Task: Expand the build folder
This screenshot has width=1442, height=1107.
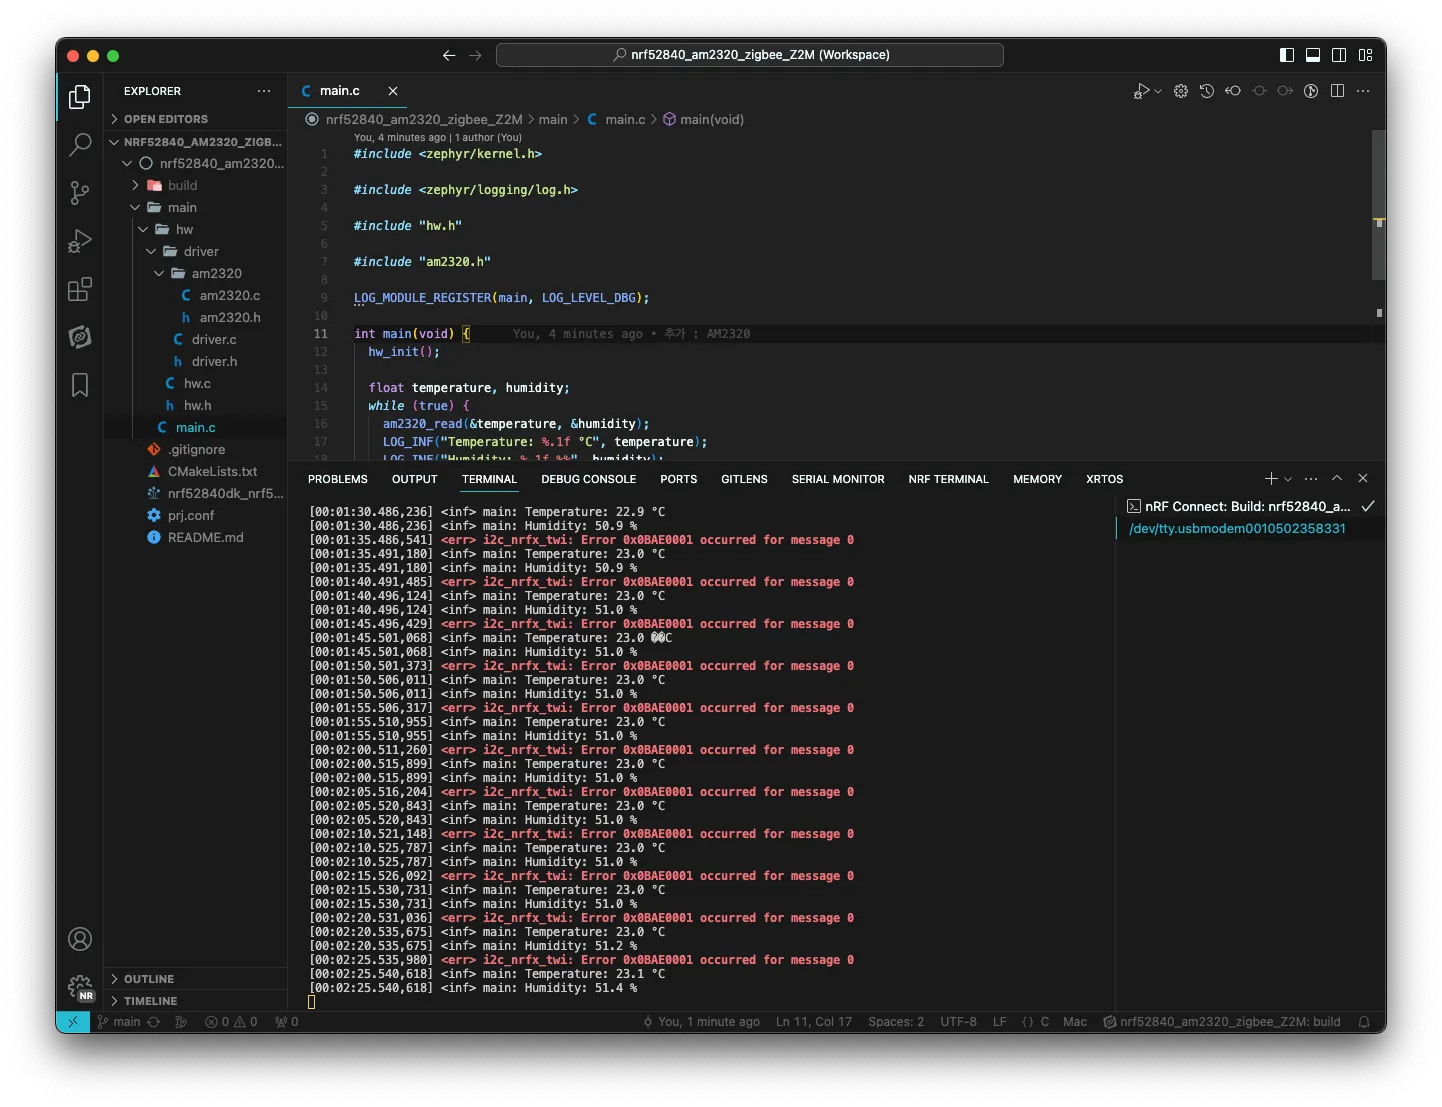Action: point(182,185)
